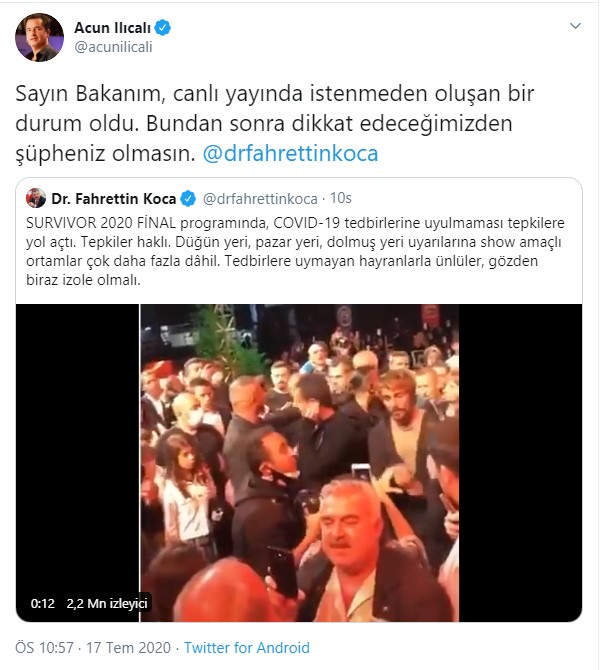This screenshot has height=670, width=601.
Task: Click the 2,2 Mn izleyici view count
Action: pos(107,603)
